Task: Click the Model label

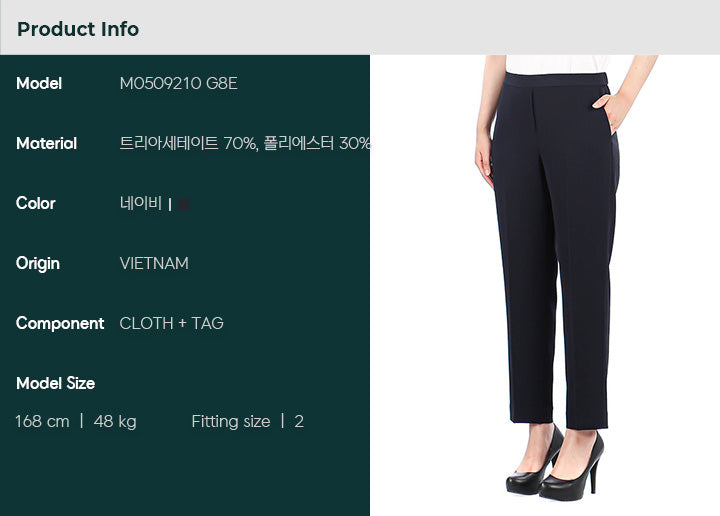Action: pos(39,84)
